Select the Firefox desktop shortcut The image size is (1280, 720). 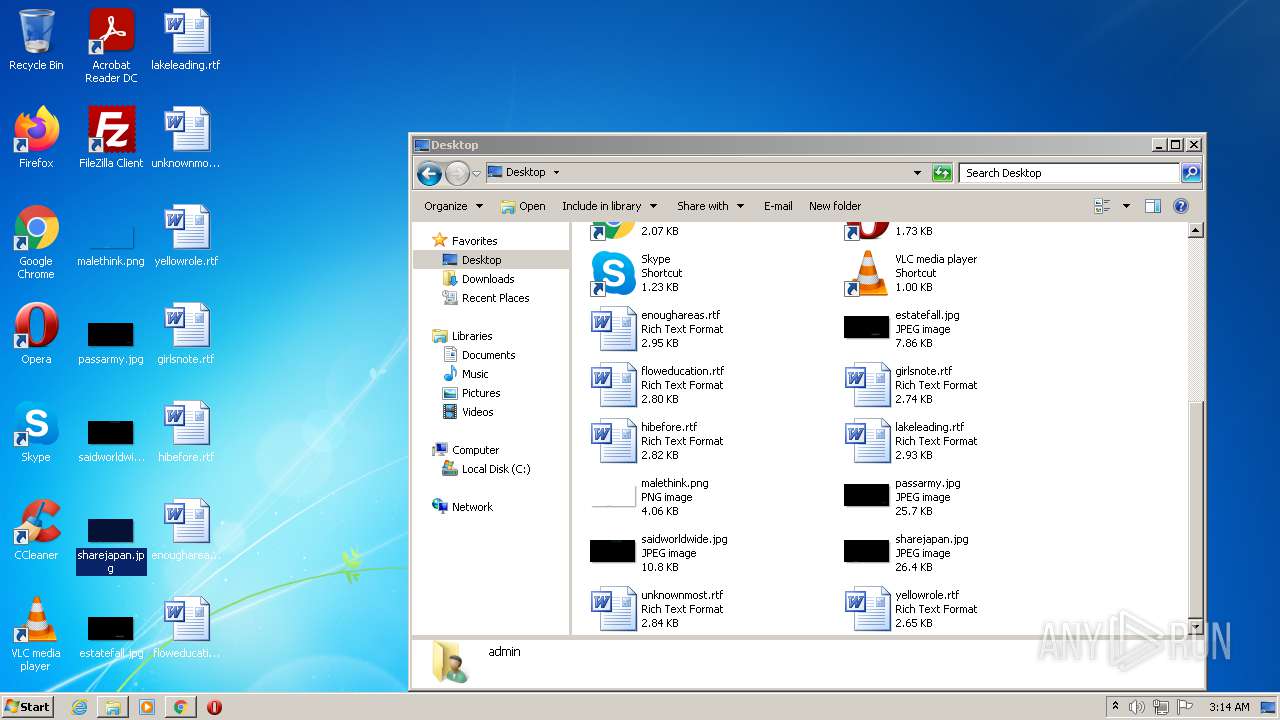tap(36, 138)
